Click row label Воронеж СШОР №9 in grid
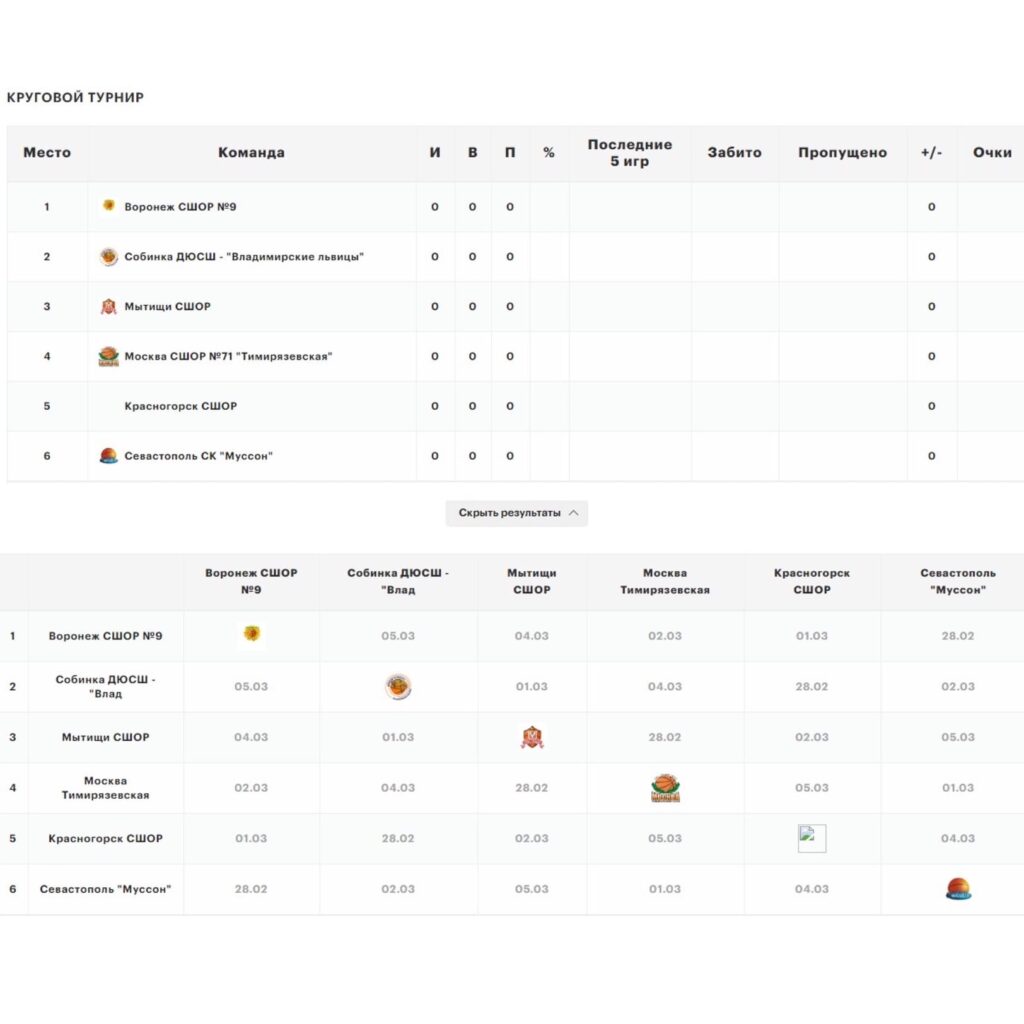 coord(105,636)
